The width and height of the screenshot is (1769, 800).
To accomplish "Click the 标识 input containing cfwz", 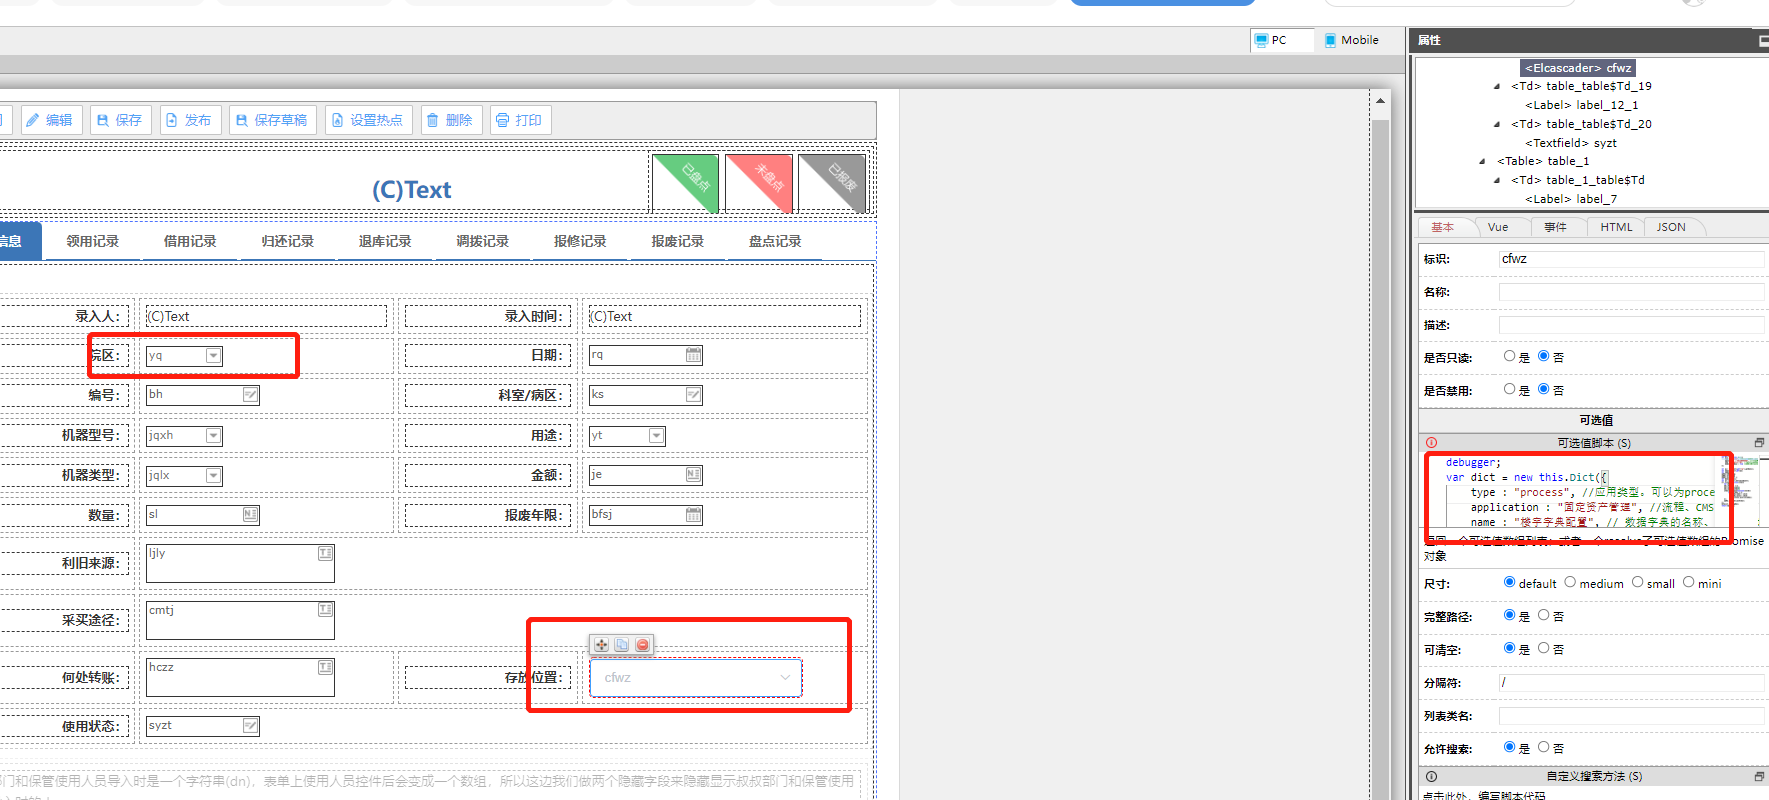I will click(x=1632, y=259).
